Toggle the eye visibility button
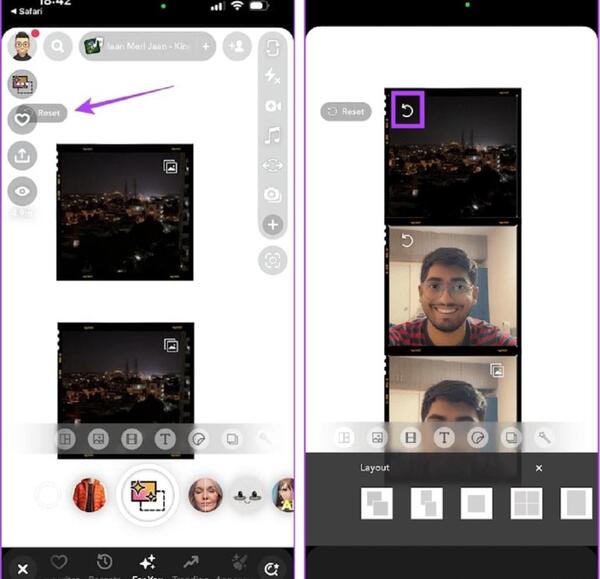The width and height of the screenshot is (600, 579). click(x=22, y=191)
